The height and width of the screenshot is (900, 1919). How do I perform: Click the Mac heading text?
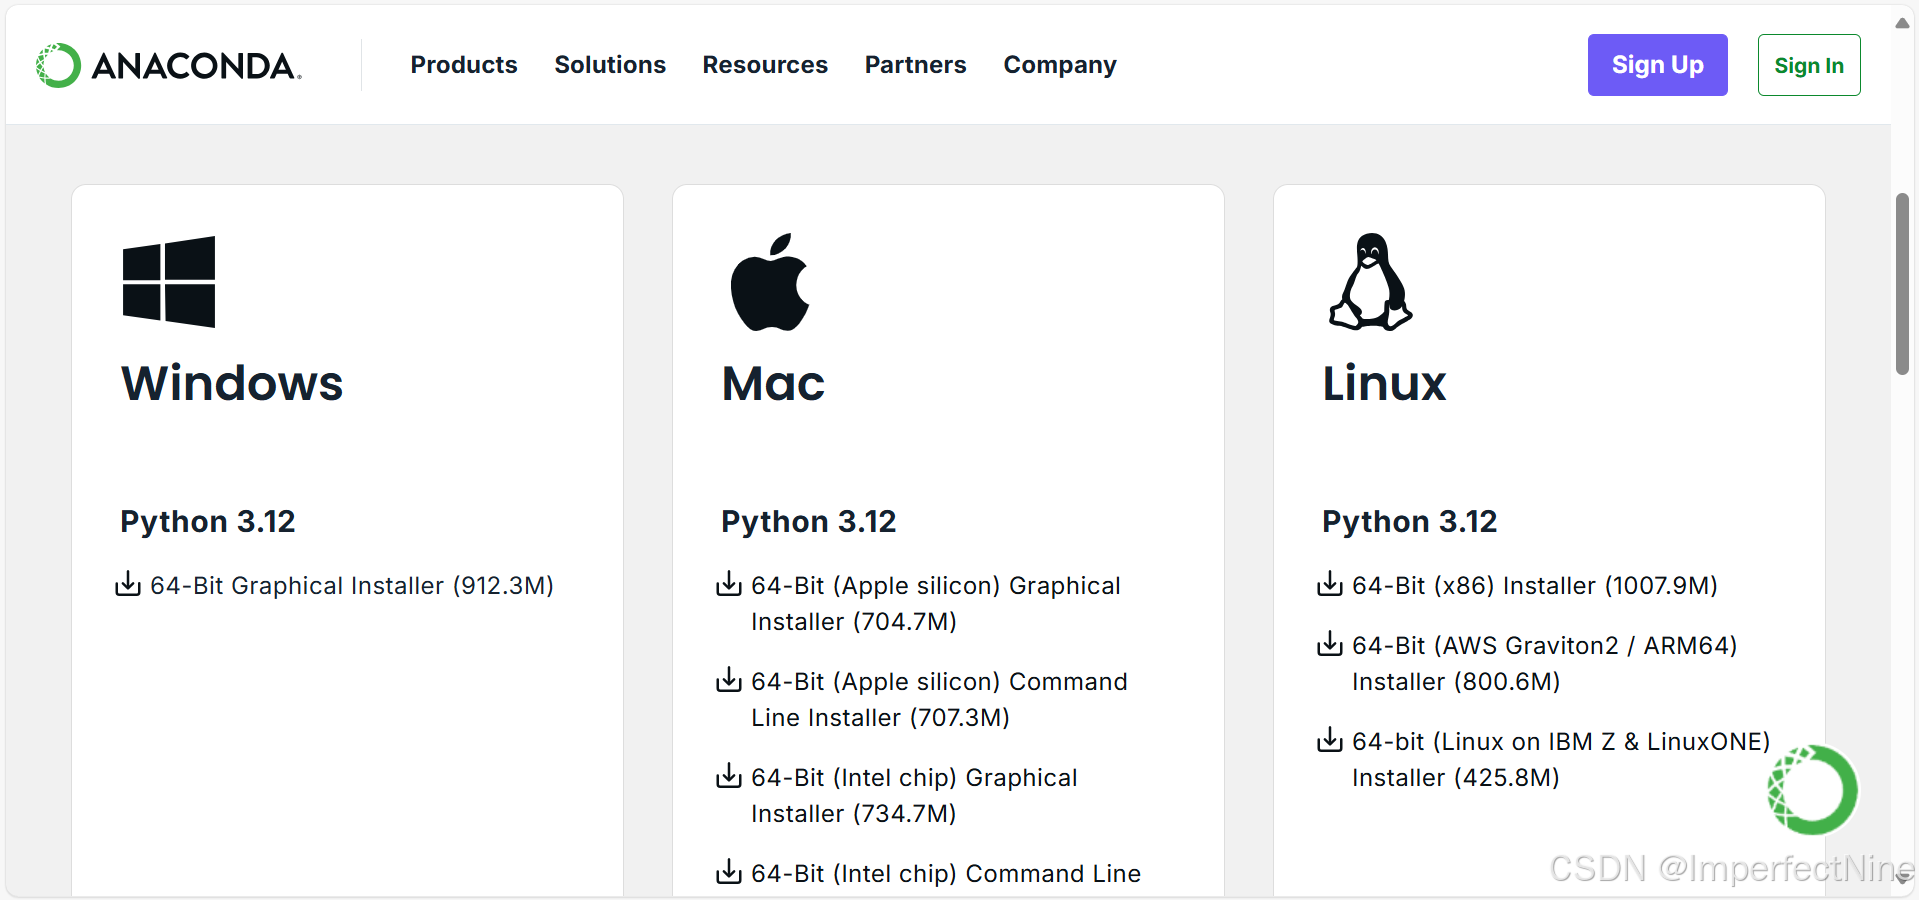coord(773,383)
